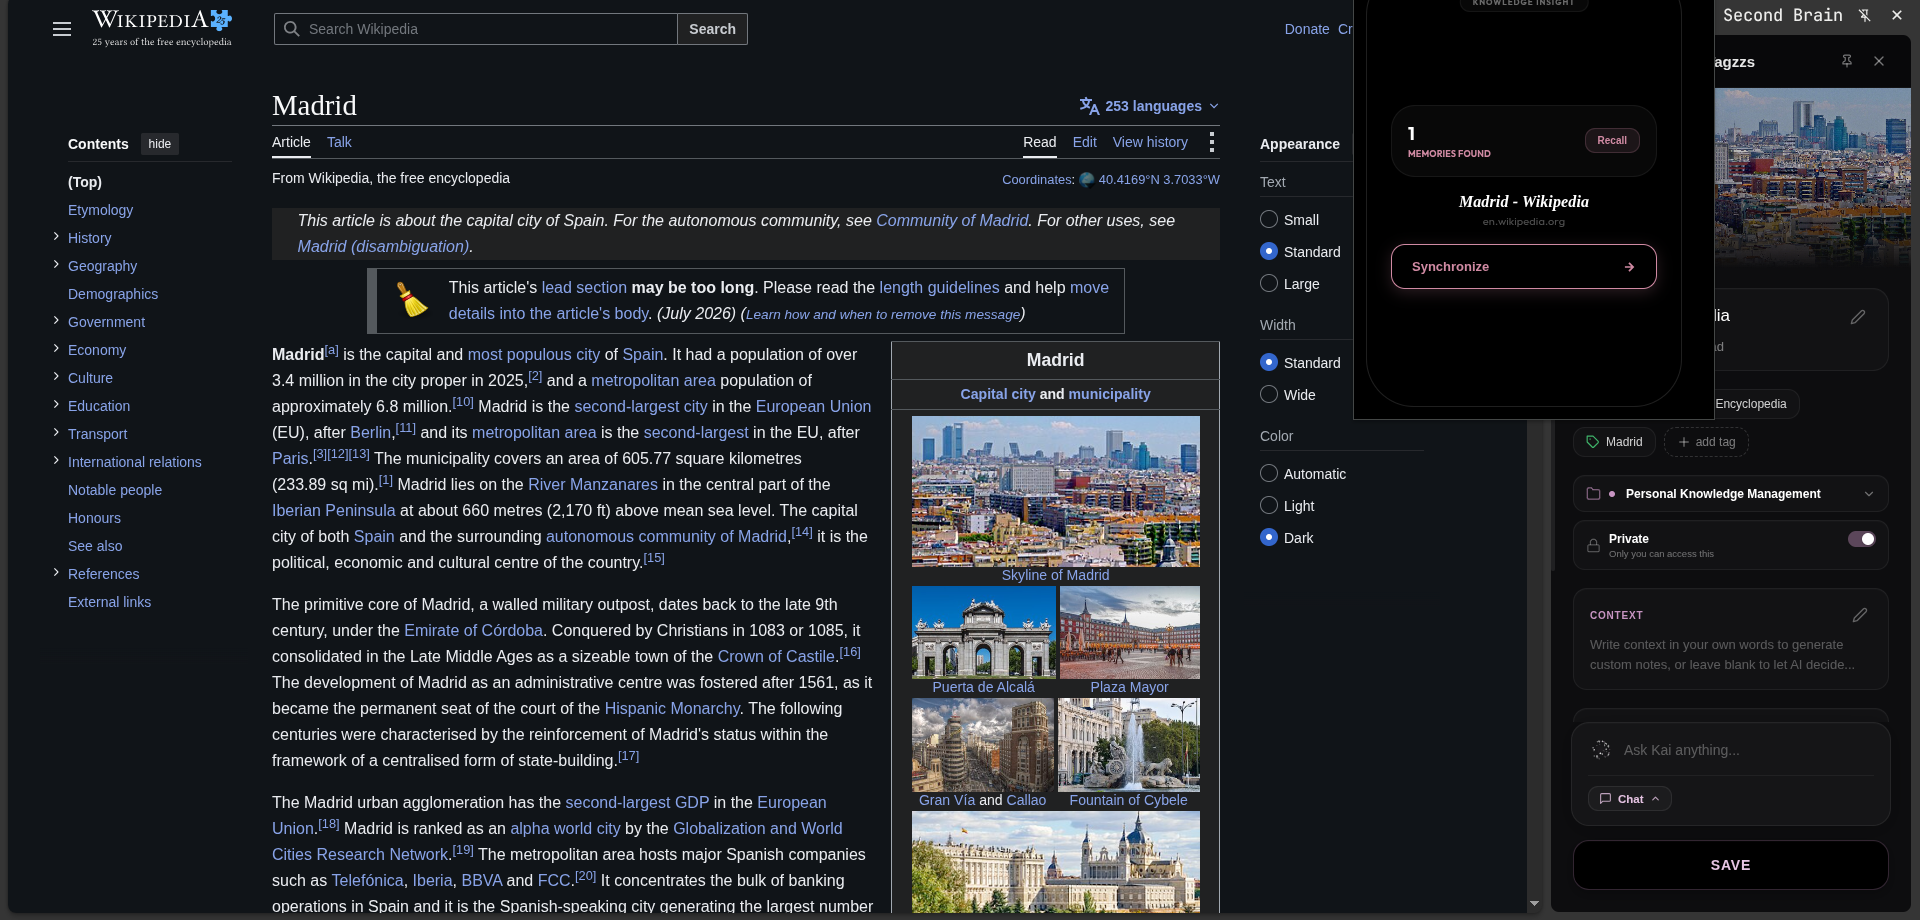
Task: Click the translate icon beside 253 languages
Action: [x=1089, y=106]
